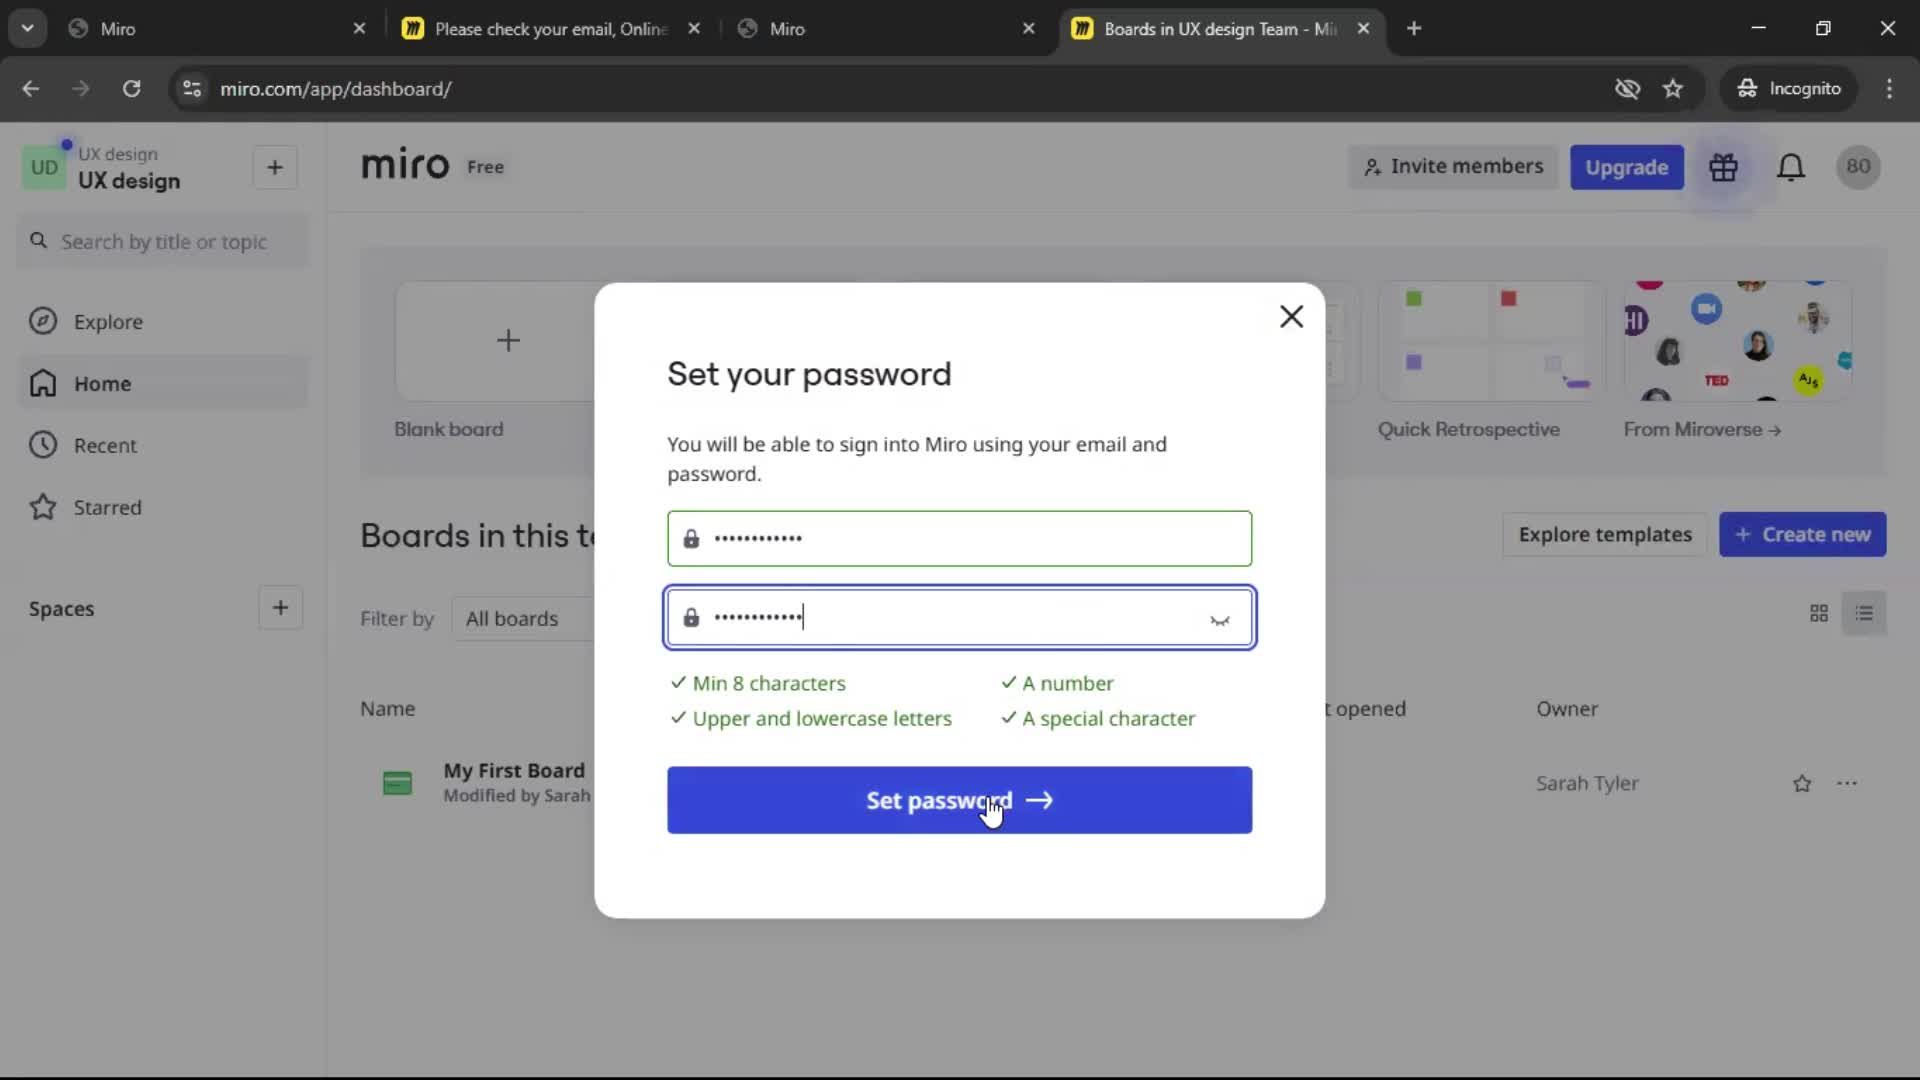Switch to Please check your email tab

click(550, 29)
